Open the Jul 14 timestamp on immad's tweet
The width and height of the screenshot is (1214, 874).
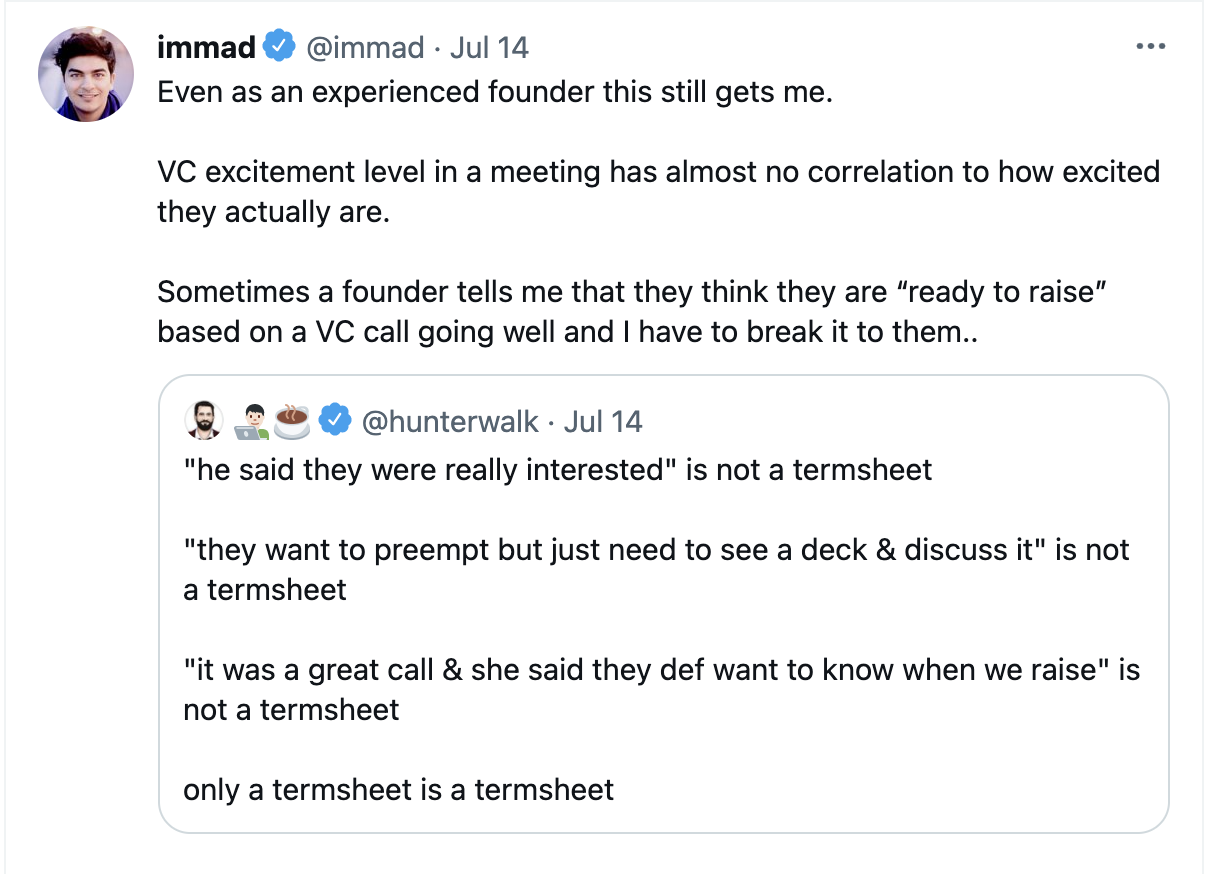pos(489,47)
